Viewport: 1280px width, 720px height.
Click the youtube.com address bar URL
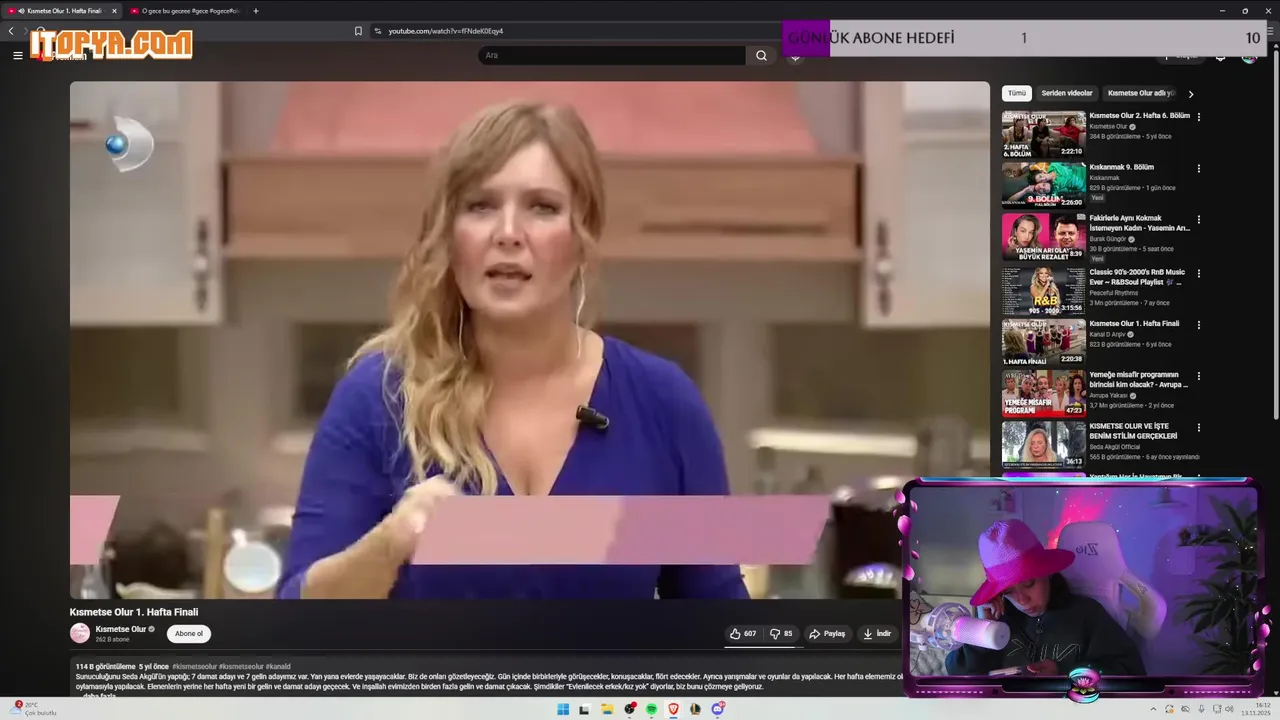point(446,31)
